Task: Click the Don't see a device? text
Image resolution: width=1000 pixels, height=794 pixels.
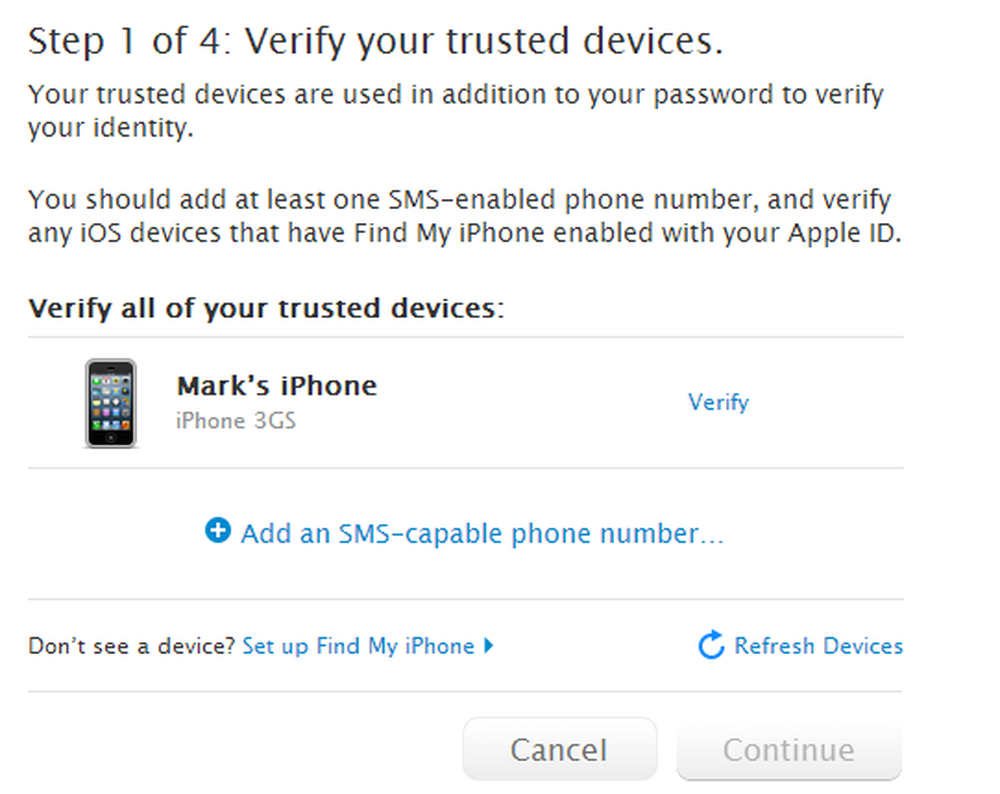Action: coord(132,646)
